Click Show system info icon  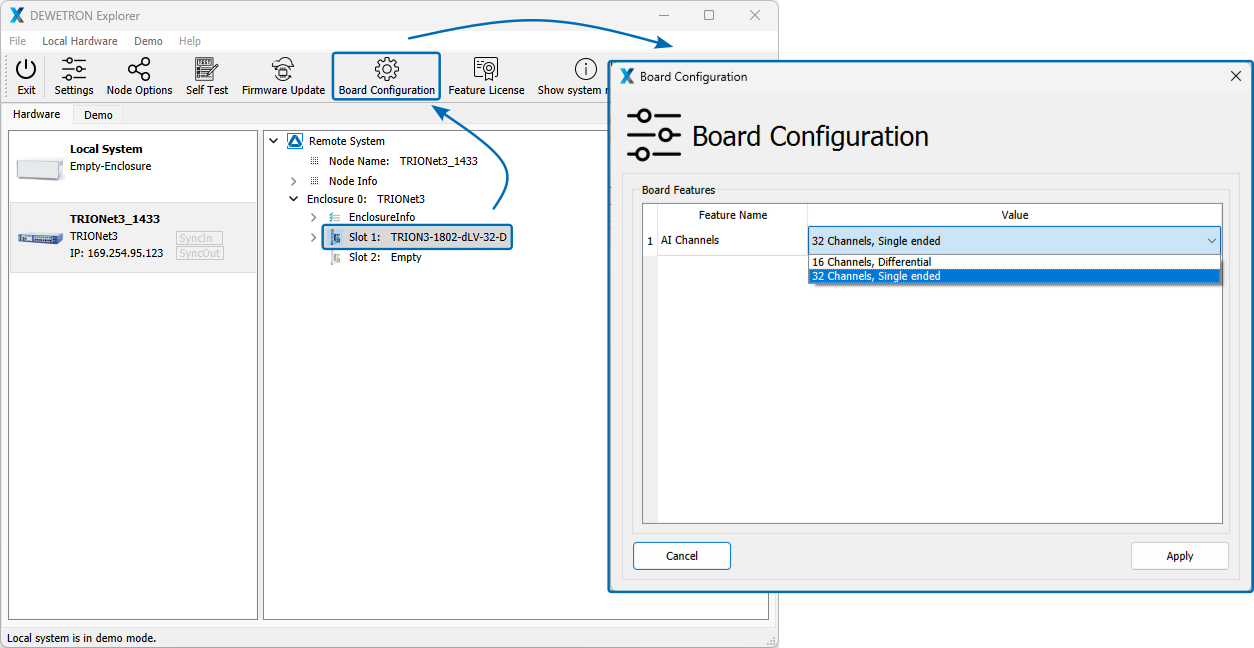pyautogui.click(x=586, y=69)
